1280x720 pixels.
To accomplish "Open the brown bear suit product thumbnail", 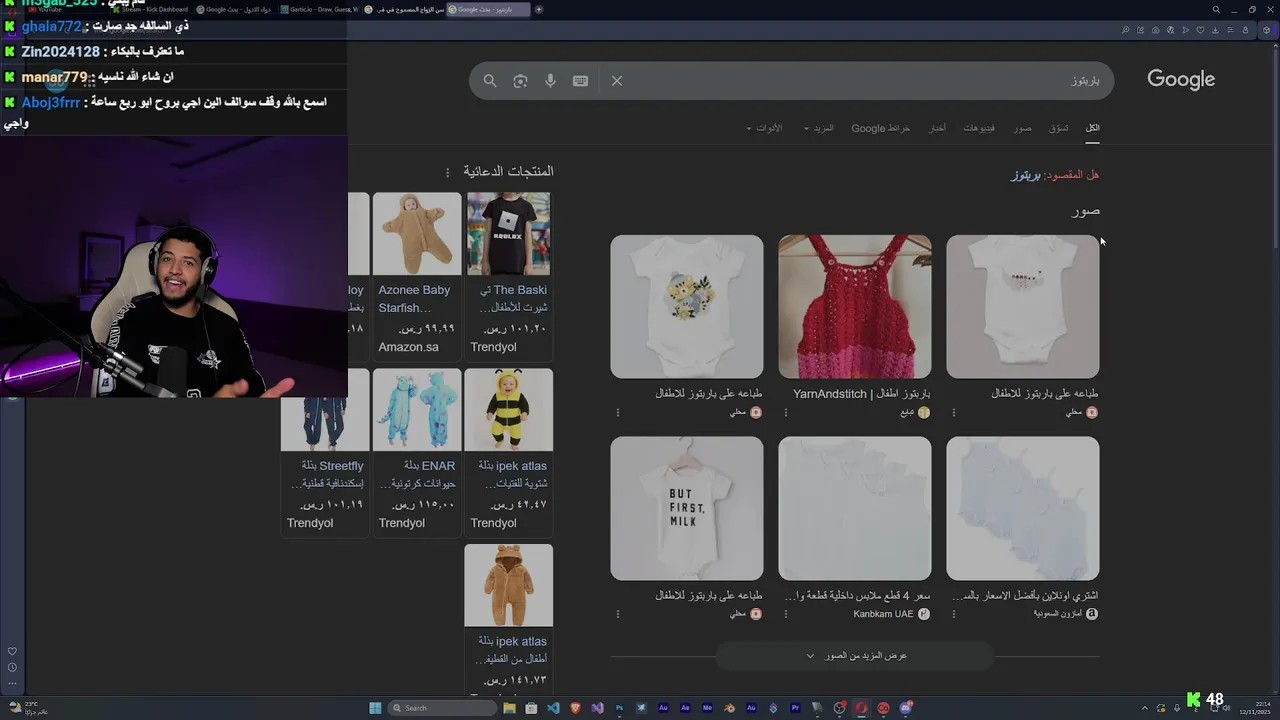I will point(509,586).
